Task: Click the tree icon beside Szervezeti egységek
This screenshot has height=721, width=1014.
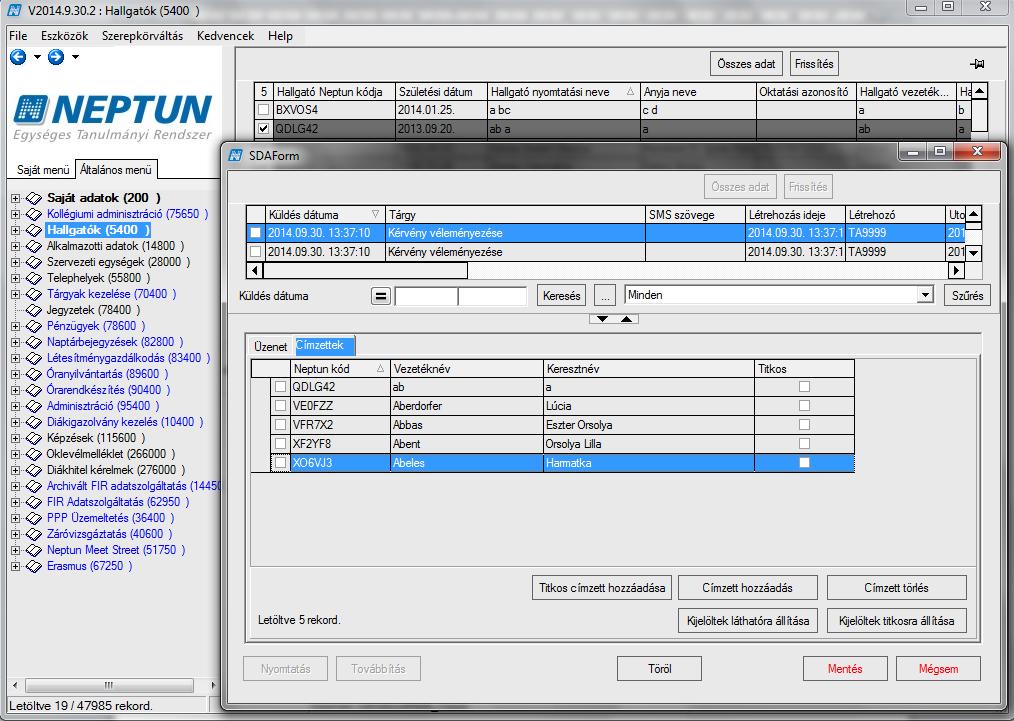Action: point(34,262)
